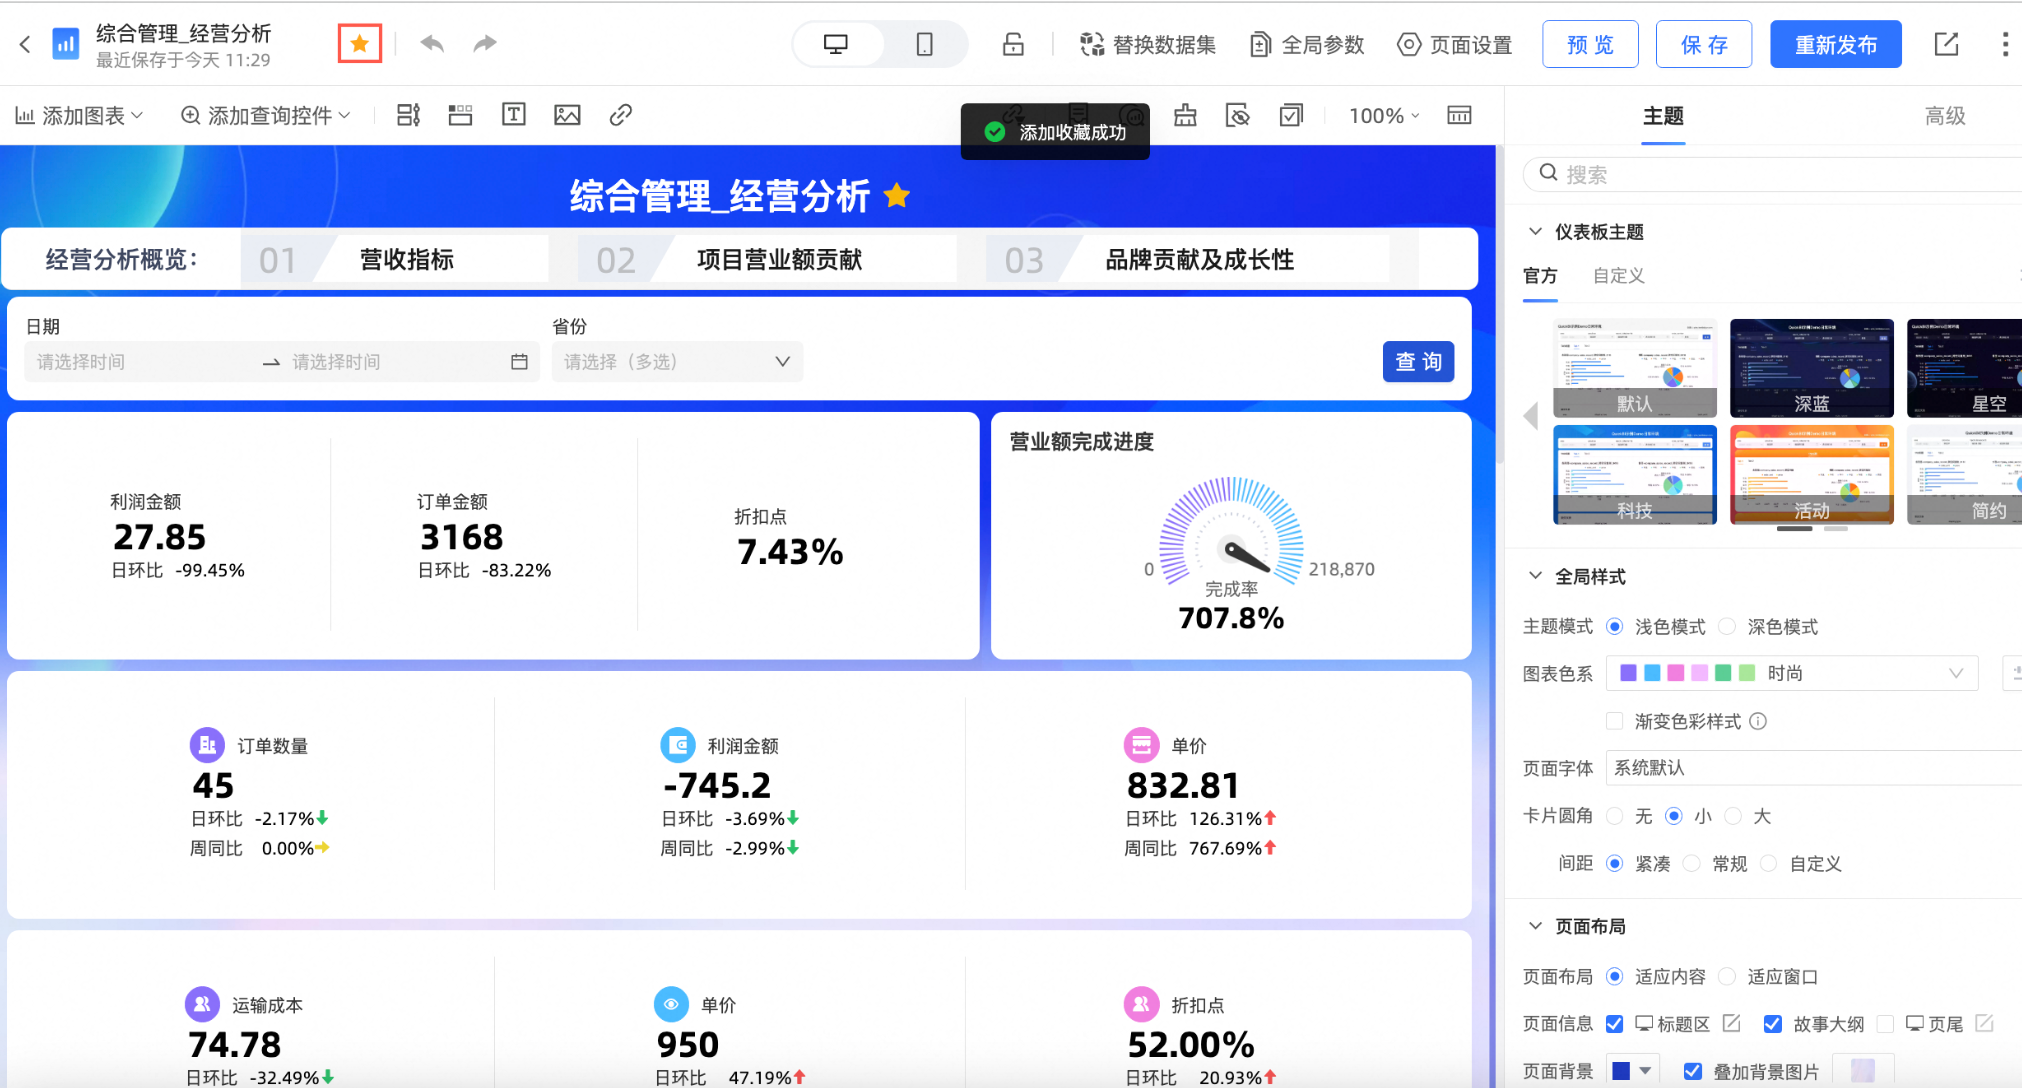Open 替换数据集
Screen dimensions: 2022x1088
(x=1148, y=45)
